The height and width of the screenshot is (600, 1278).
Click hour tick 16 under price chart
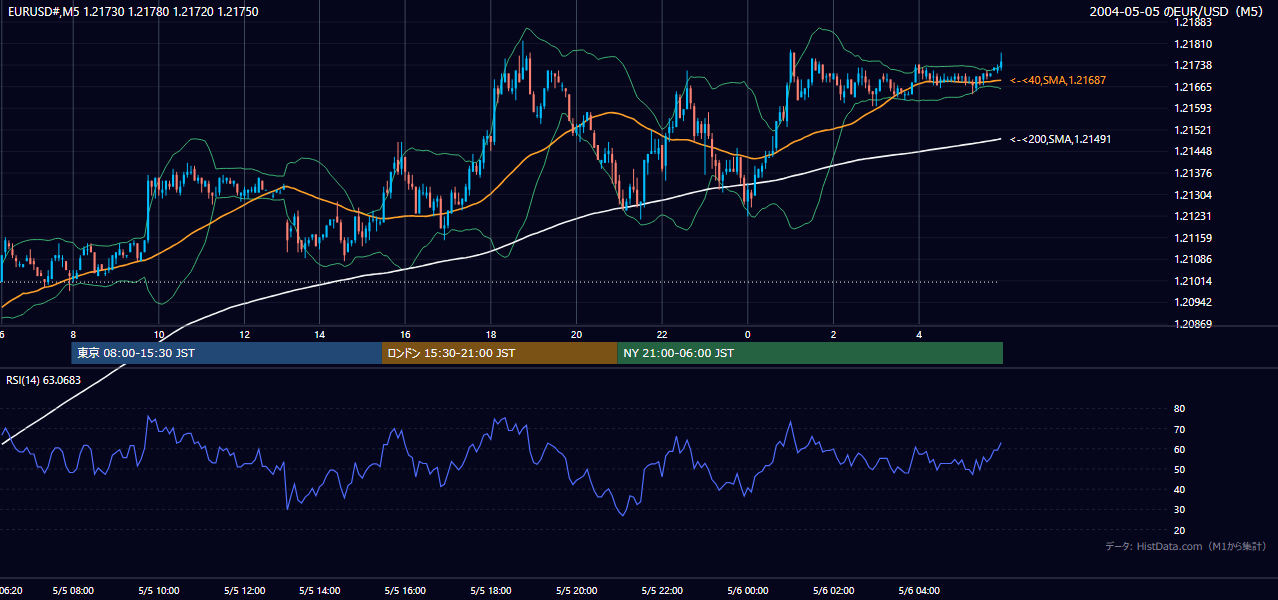coord(405,334)
